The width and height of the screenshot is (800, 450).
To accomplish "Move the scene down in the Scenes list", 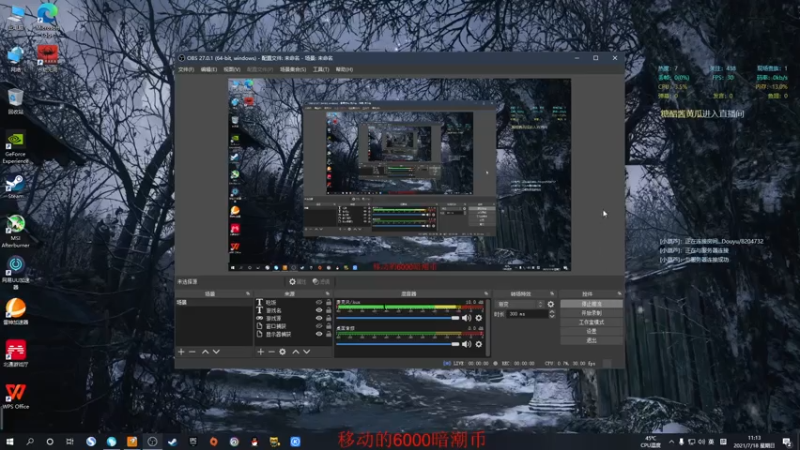I will click(216, 352).
